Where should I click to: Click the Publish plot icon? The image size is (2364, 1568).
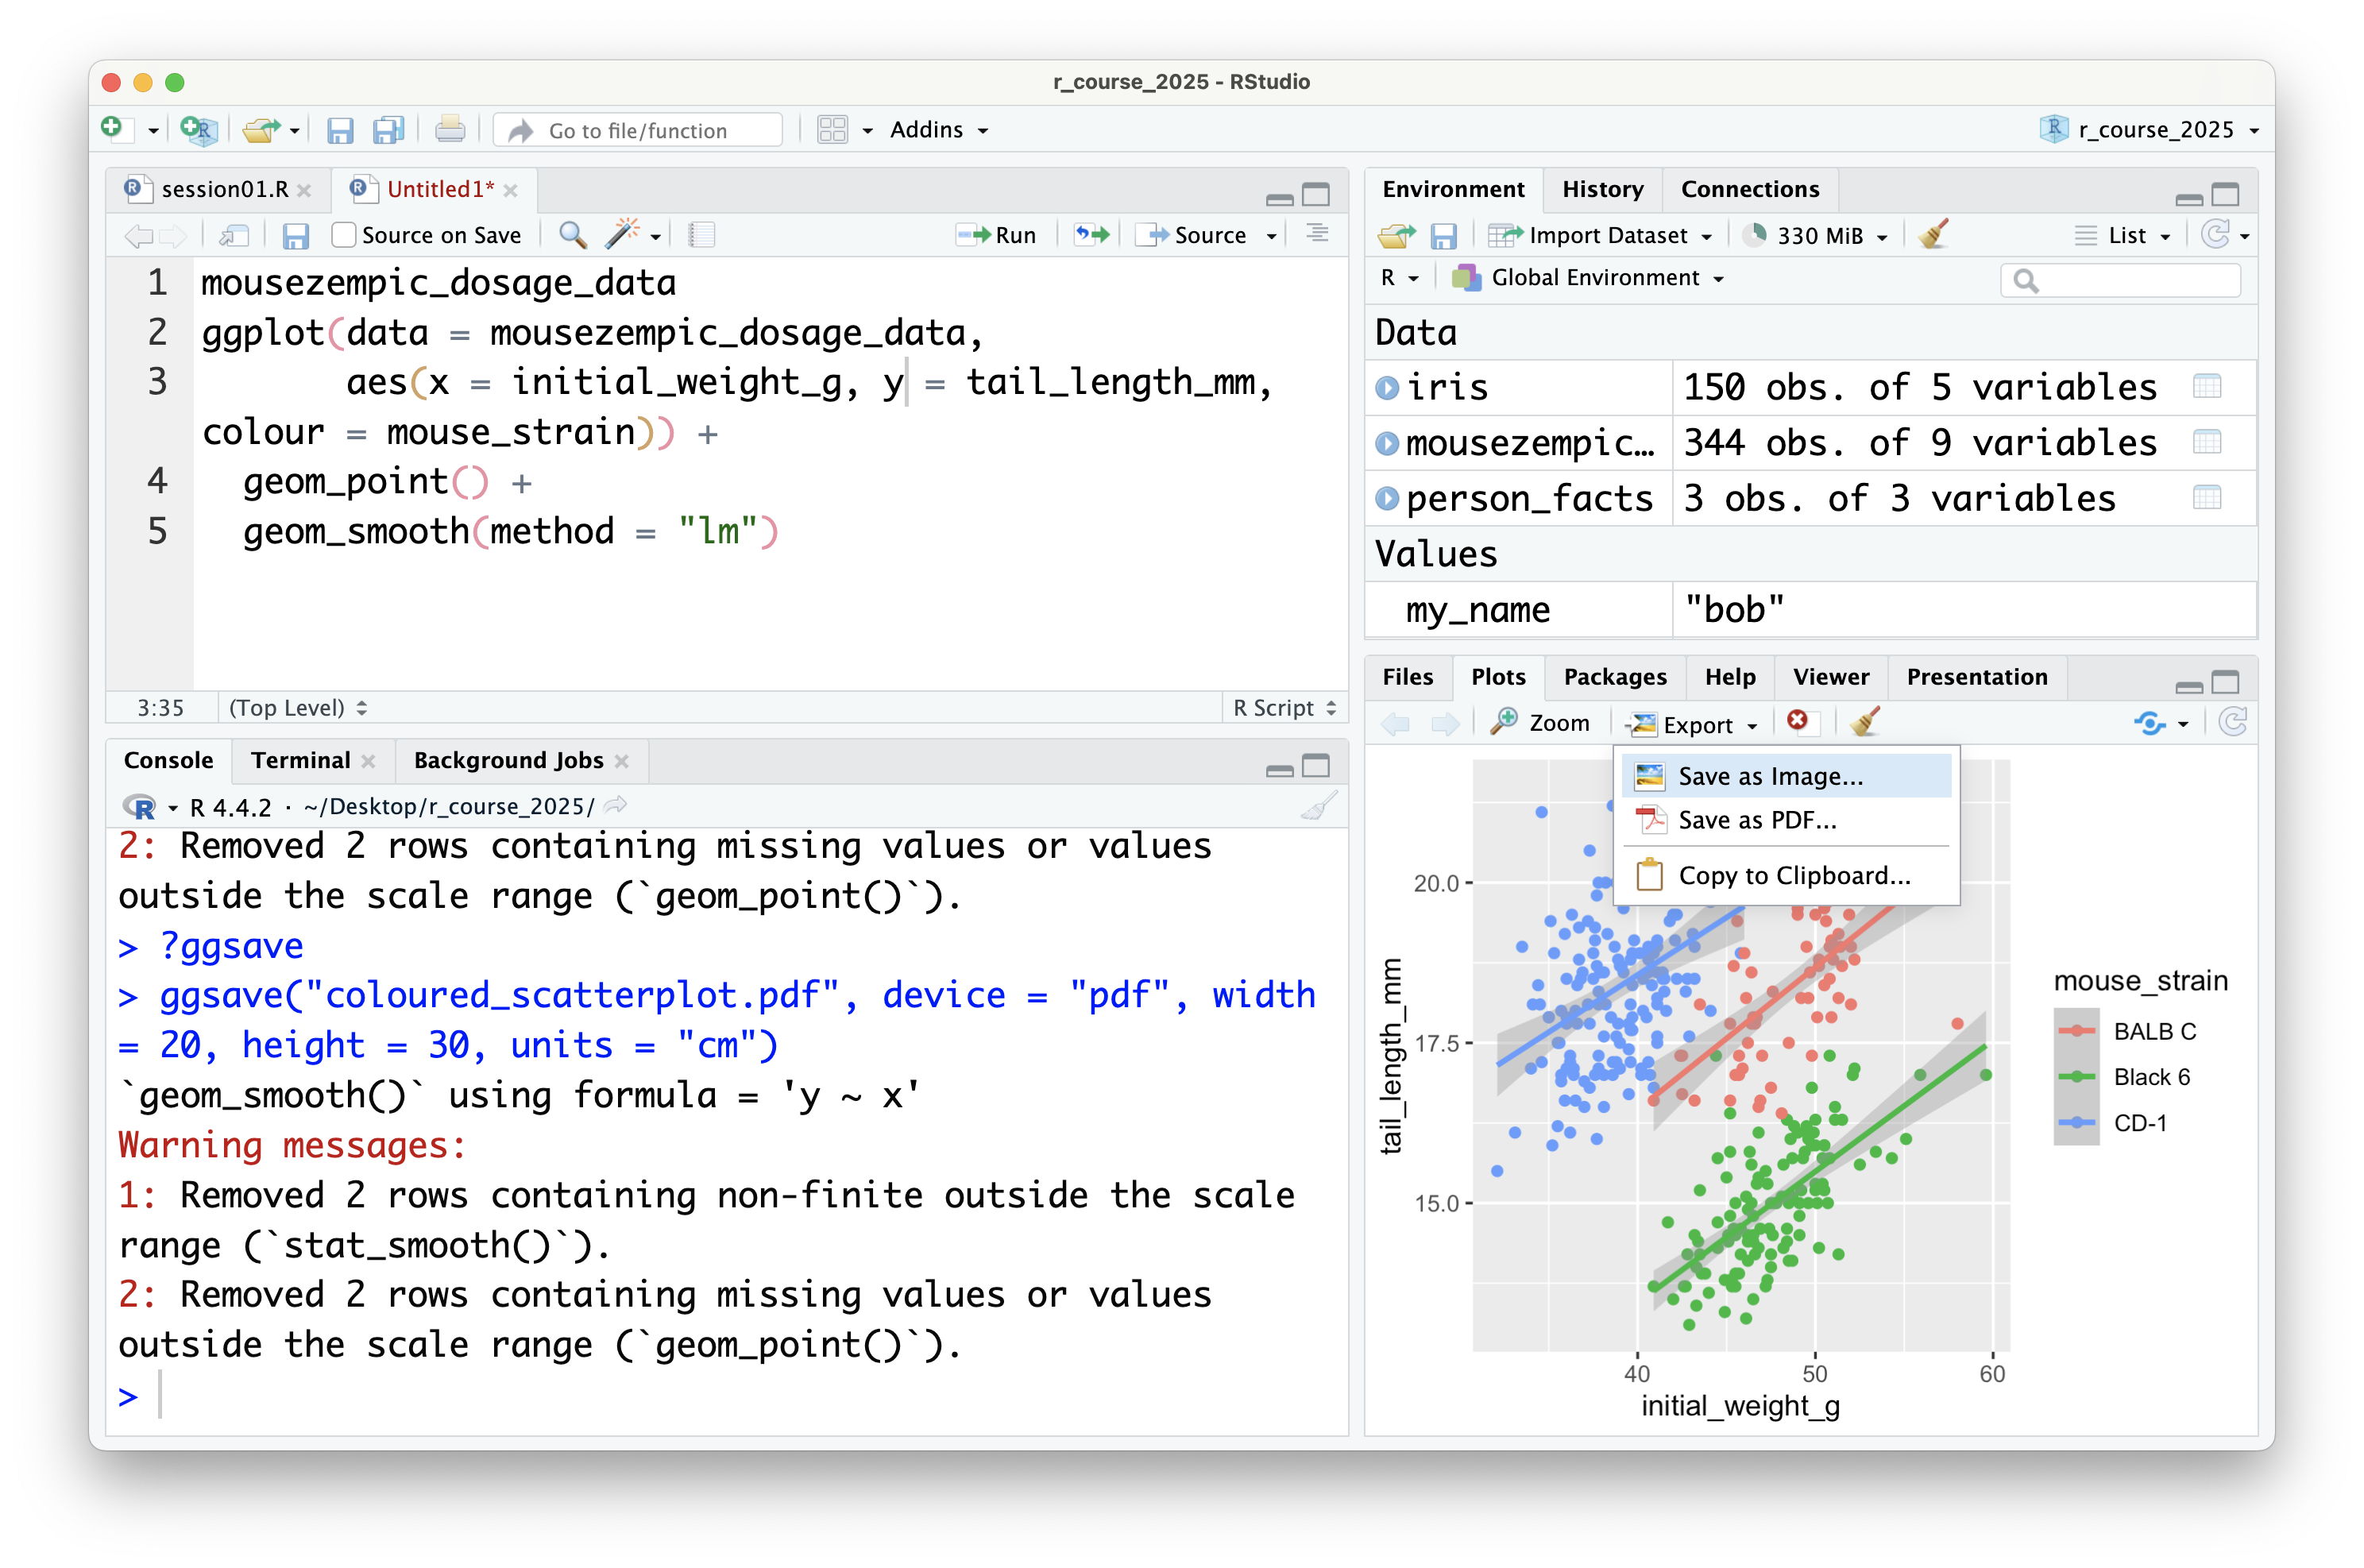(x=2150, y=723)
